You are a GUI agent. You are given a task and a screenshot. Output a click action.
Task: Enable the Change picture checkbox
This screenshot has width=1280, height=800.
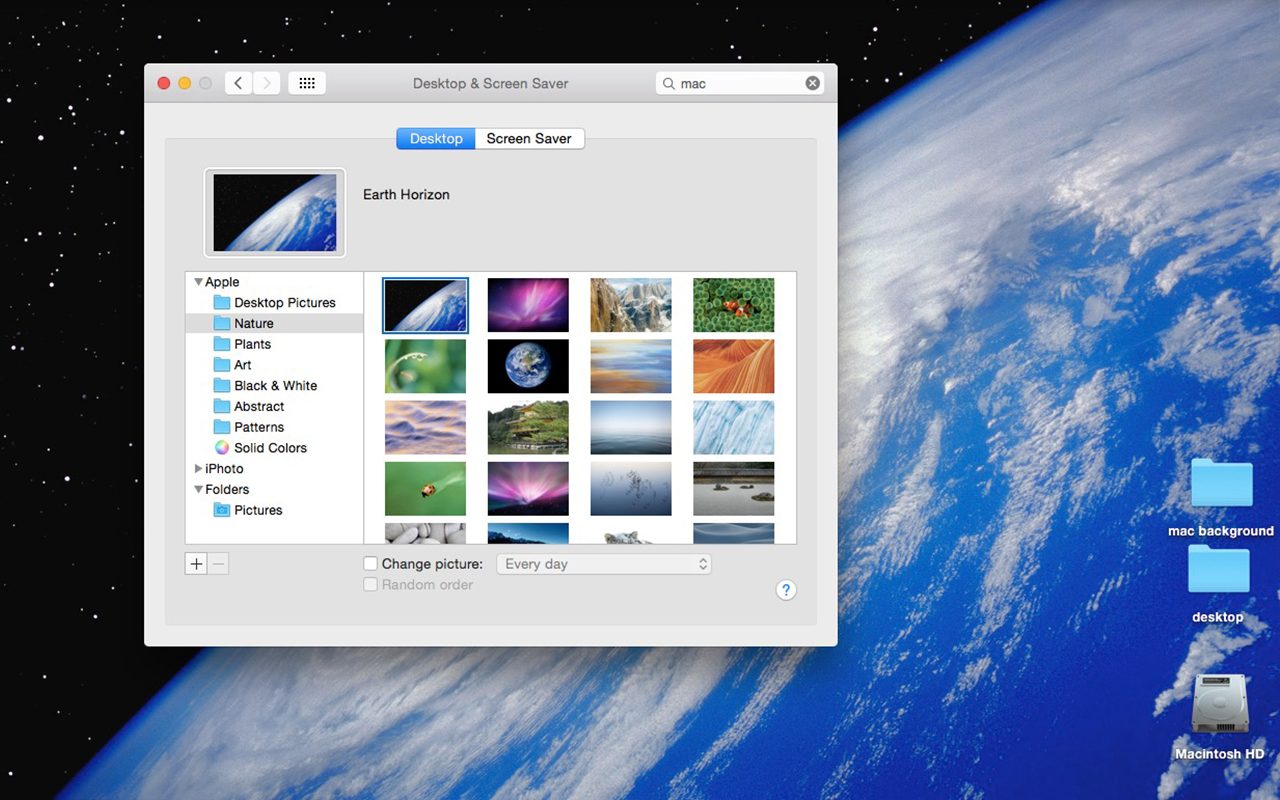pos(370,564)
